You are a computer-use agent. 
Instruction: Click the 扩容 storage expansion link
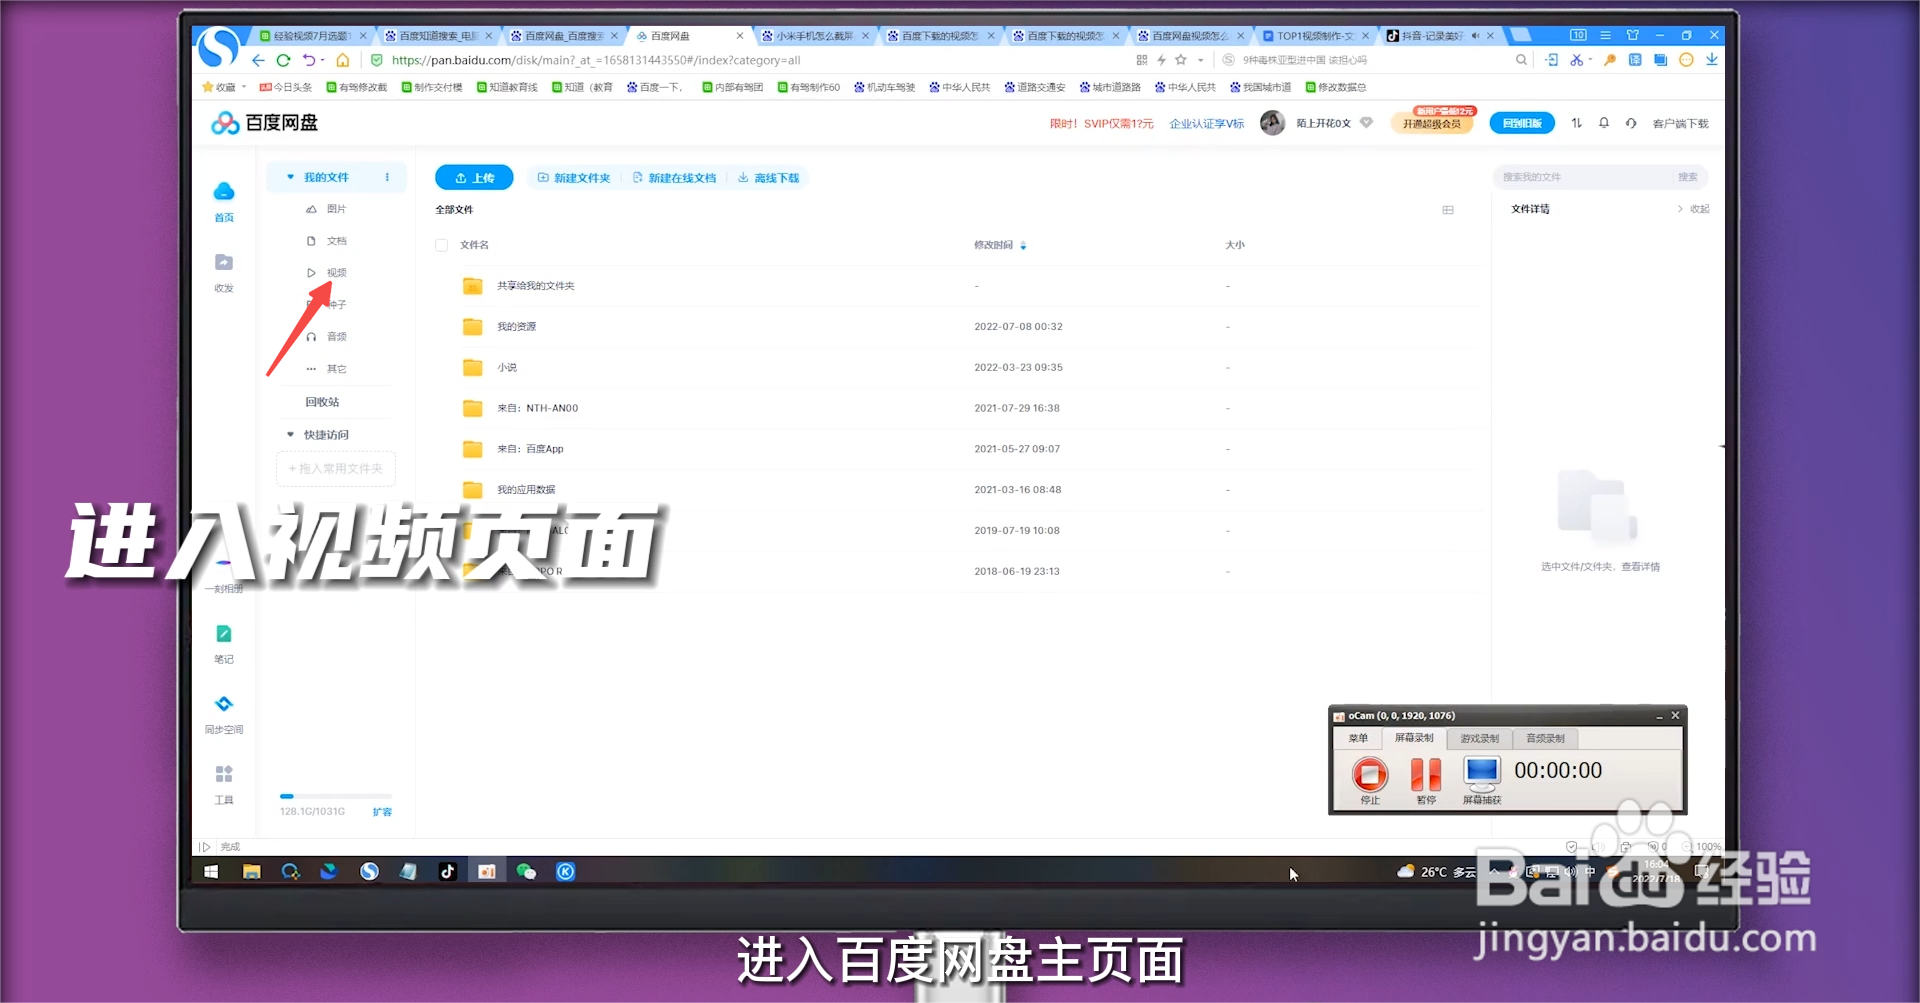(x=382, y=812)
